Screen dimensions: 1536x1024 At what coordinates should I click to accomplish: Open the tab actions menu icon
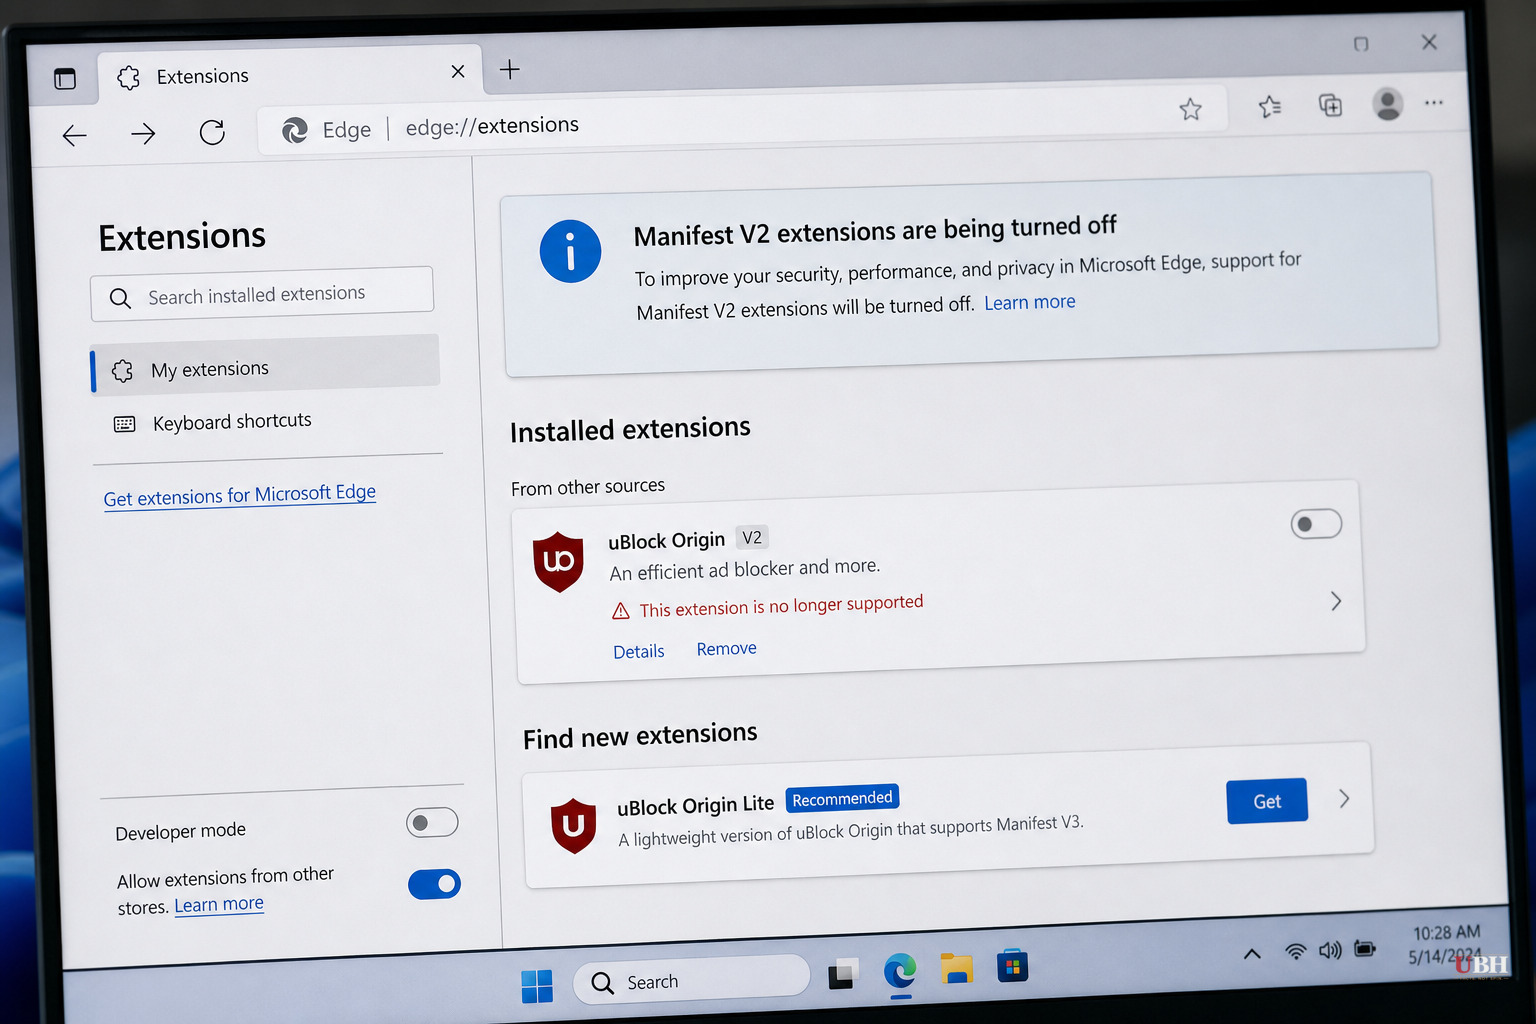coord(65,79)
